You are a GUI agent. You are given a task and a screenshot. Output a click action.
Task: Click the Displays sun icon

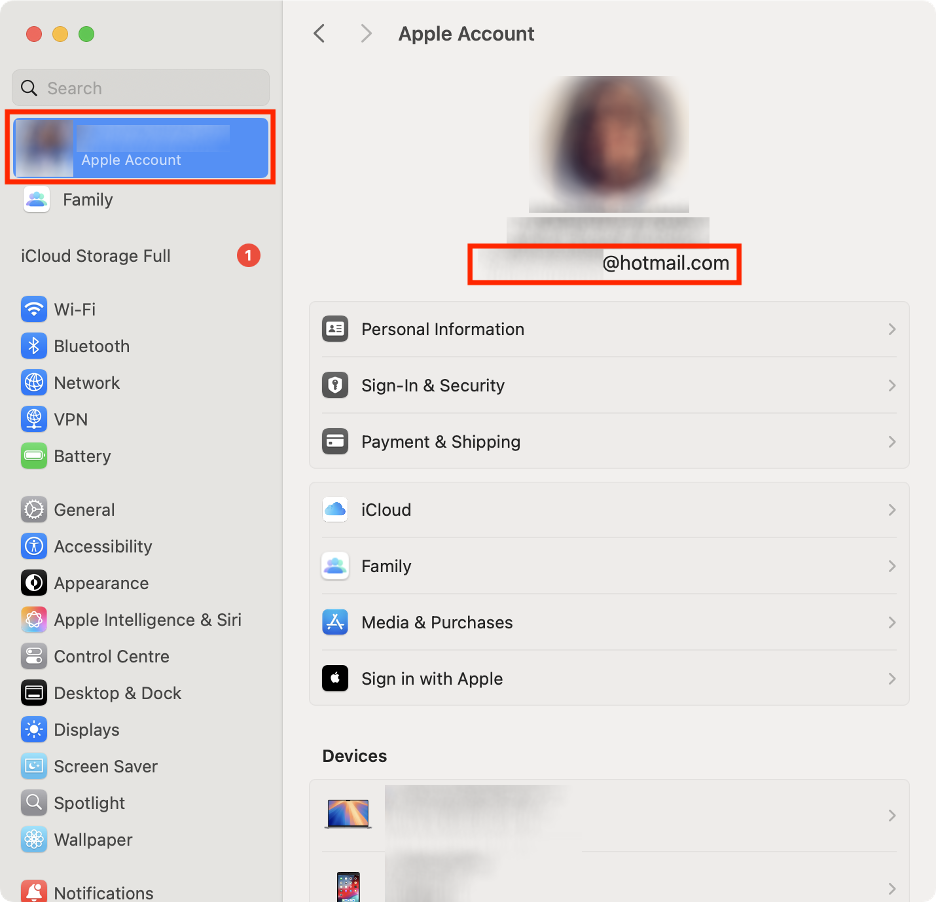pos(34,729)
